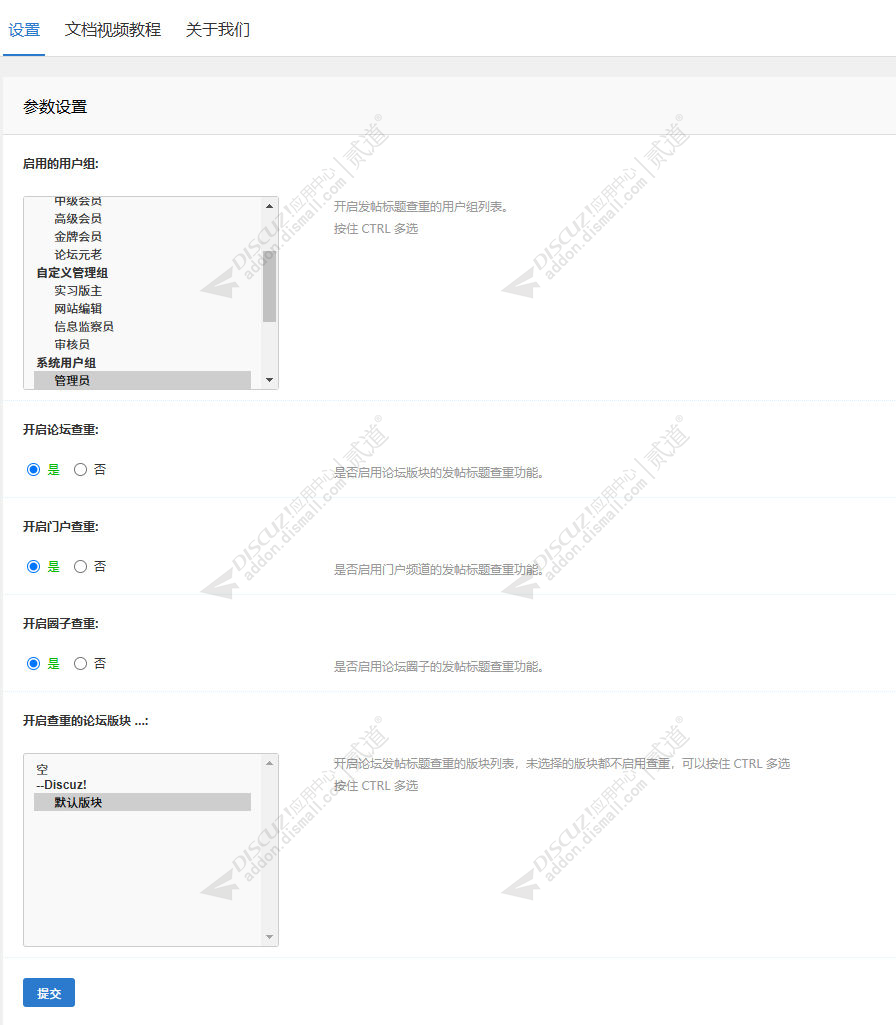Select 论坛元老 in user group list
The image size is (896, 1025).
(142, 254)
